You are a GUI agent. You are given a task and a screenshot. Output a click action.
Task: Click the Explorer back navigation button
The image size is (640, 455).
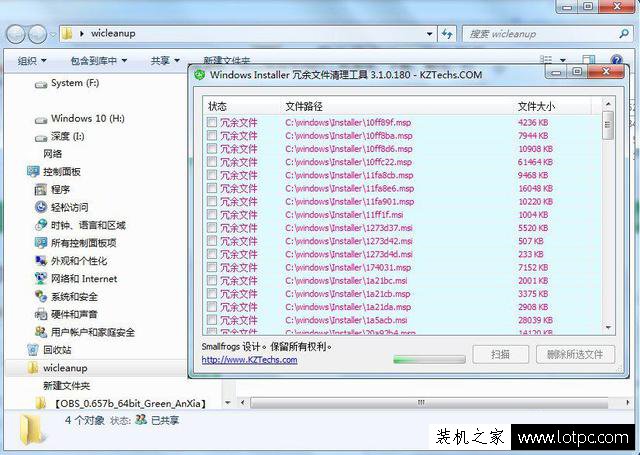16,34
